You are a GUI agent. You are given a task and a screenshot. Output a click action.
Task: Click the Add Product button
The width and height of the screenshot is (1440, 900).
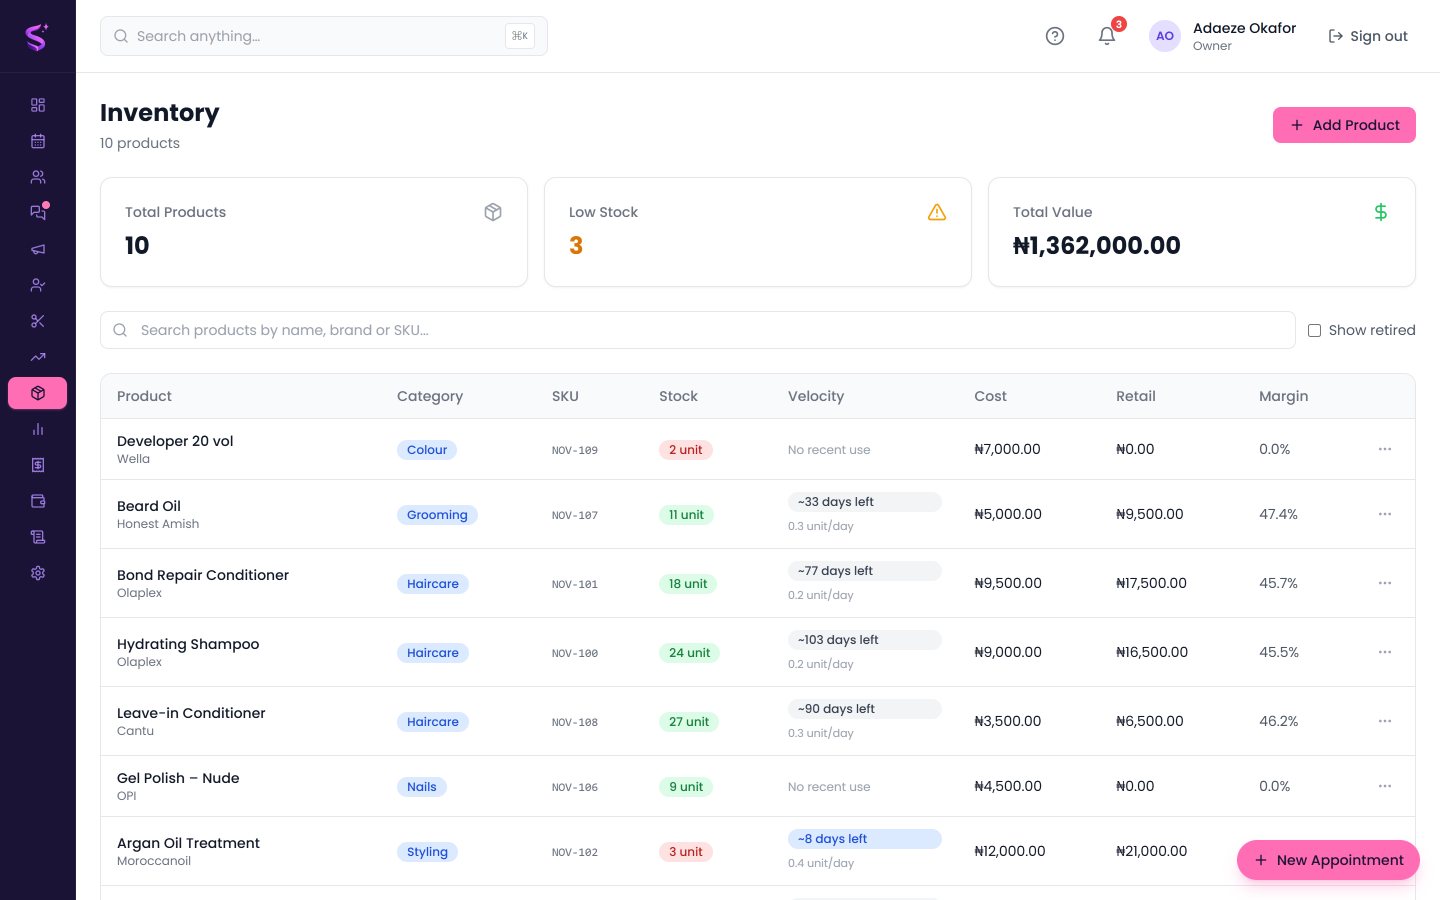[1344, 125]
